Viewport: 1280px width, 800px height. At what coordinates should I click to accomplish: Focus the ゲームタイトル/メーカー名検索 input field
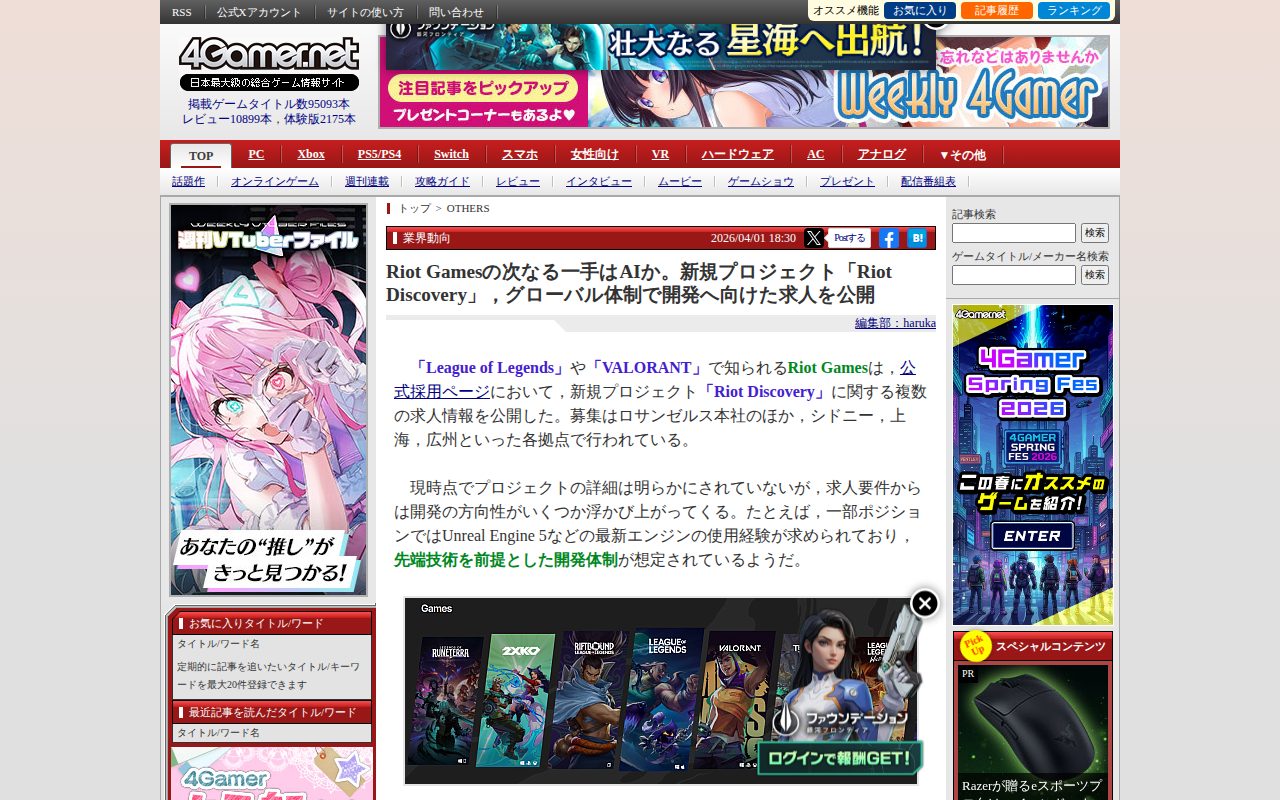1014,275
